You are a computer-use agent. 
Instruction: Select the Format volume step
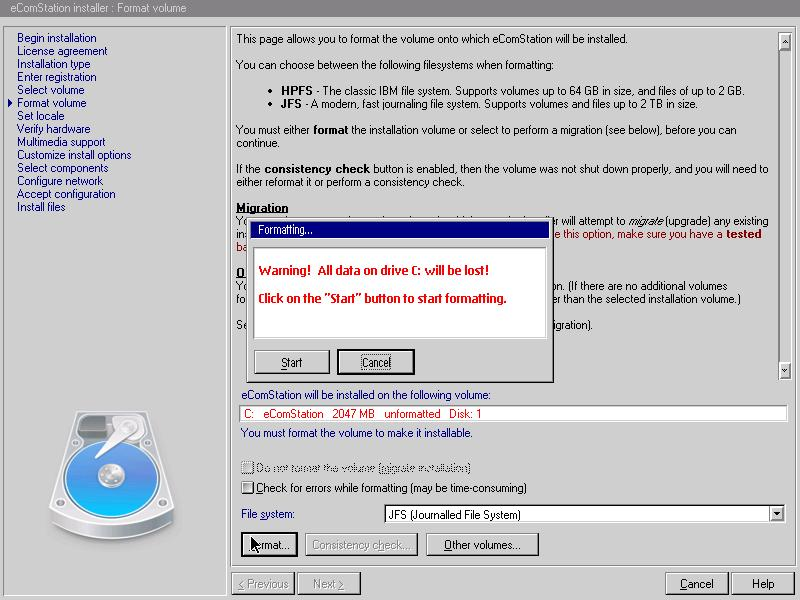tap(52, 103)
